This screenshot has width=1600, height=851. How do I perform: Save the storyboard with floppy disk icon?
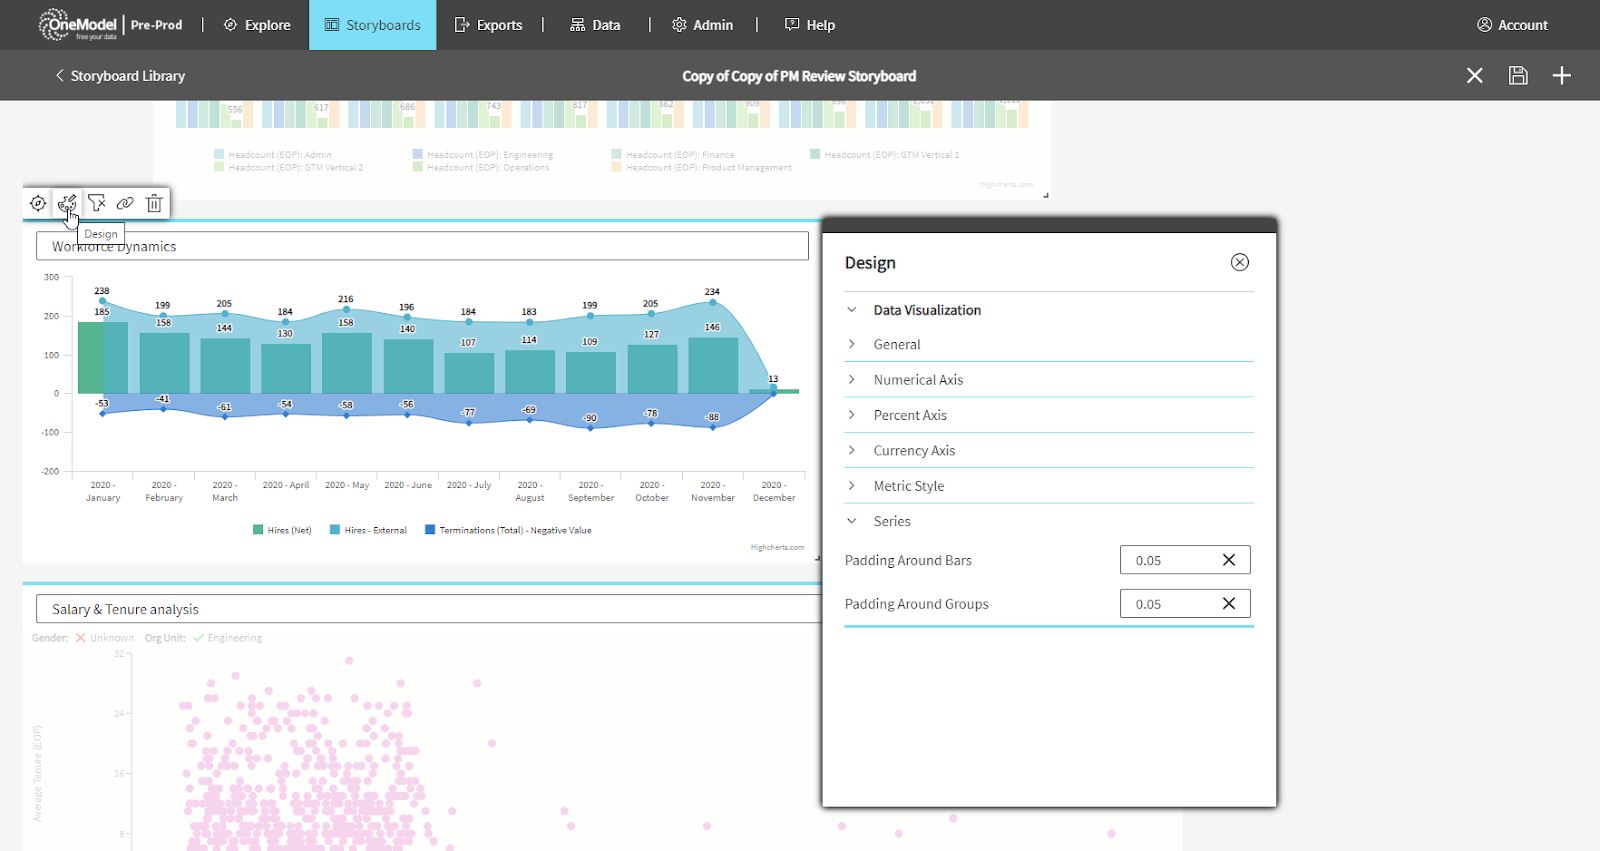coord(1518,76)
